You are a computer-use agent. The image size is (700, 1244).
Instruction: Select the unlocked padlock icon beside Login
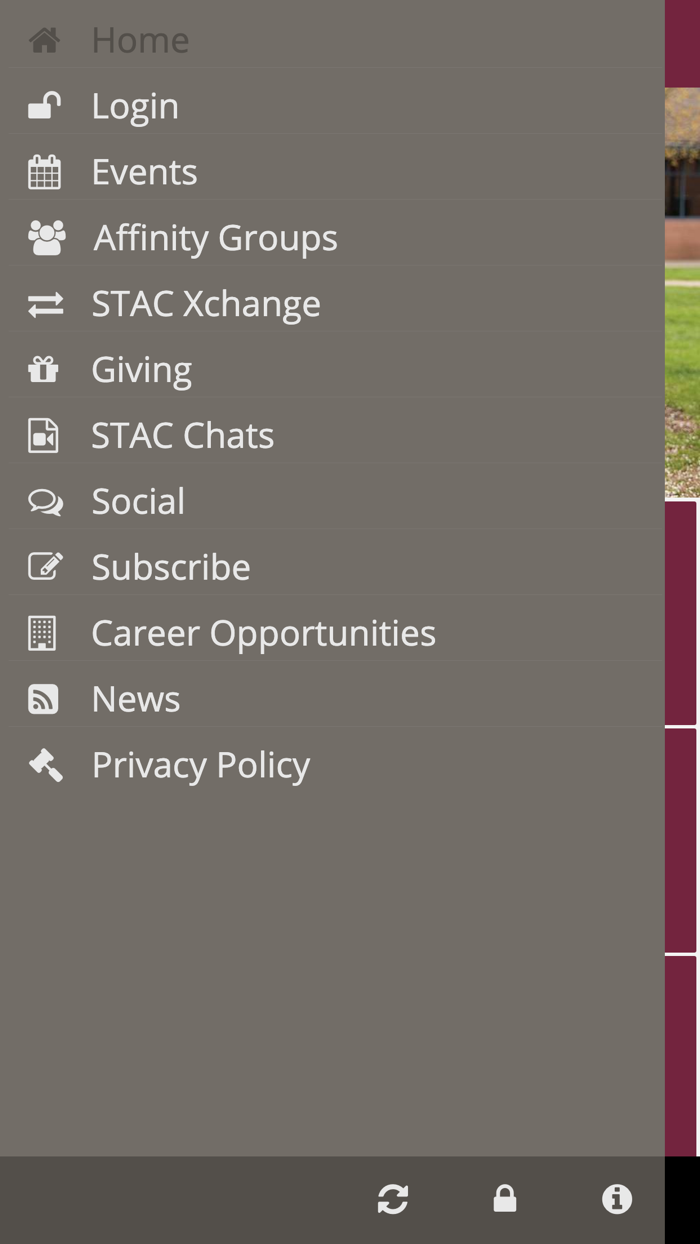point(44,104)
